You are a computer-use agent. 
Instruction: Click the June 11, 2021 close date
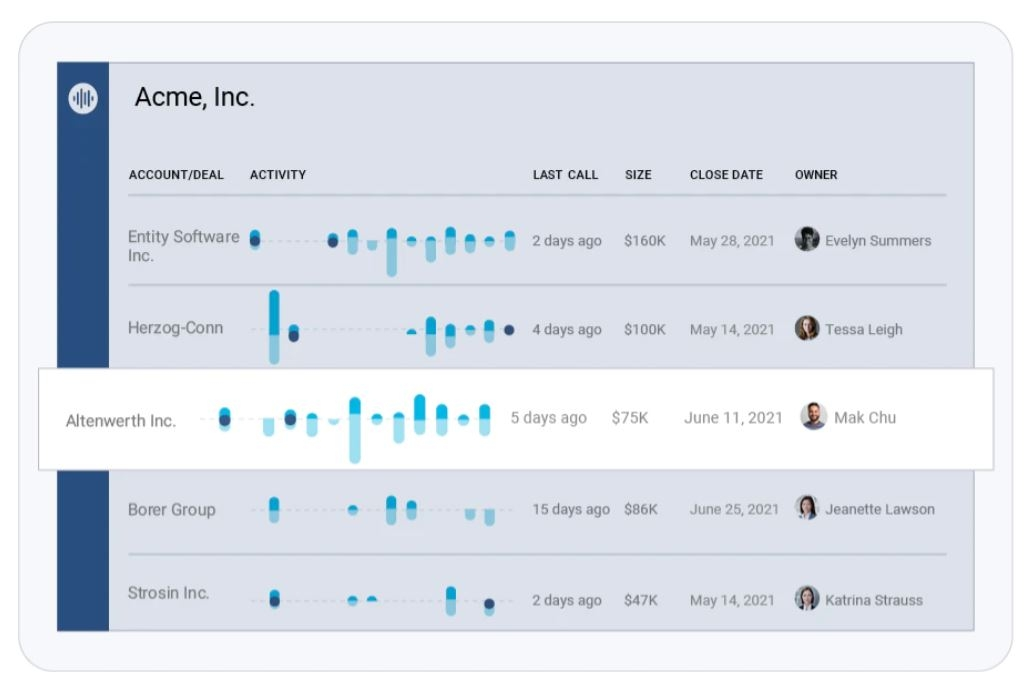[x=733, y=417]
